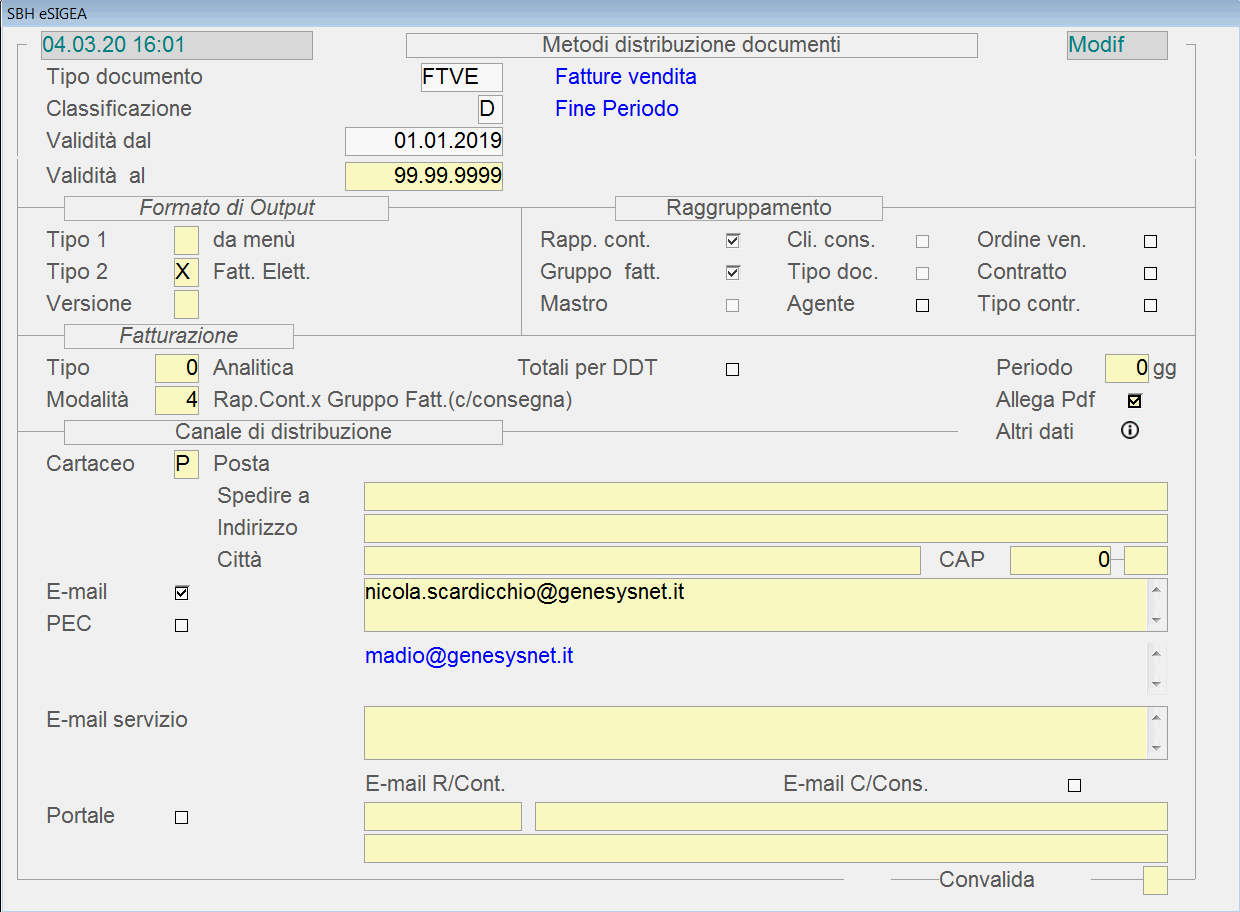Uncheck the E-mail checkbox
Image resolution: width=1240 pixels, height=912 pixels.
tap(181, 593)
